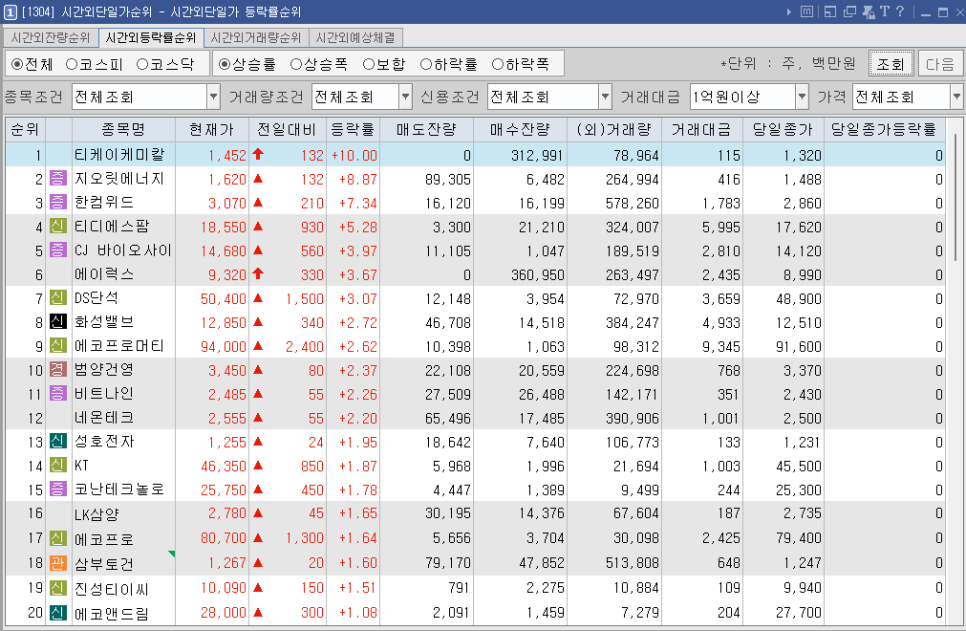Click the black 신 badge beside 화성밸브

point(57,322)
